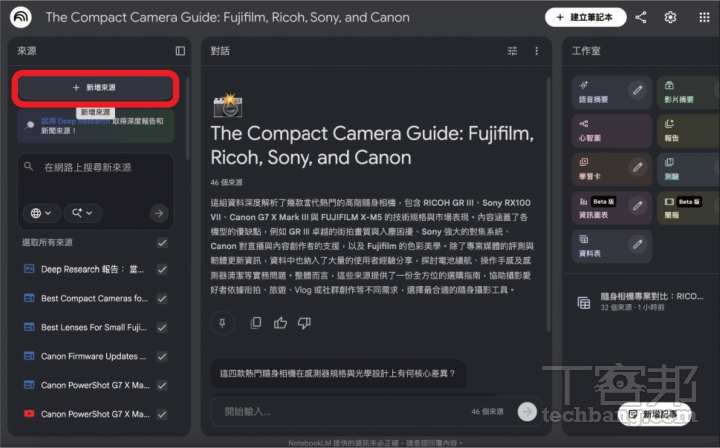
Task: Generate 心智圖 mind map
Action: coord(612,130)
